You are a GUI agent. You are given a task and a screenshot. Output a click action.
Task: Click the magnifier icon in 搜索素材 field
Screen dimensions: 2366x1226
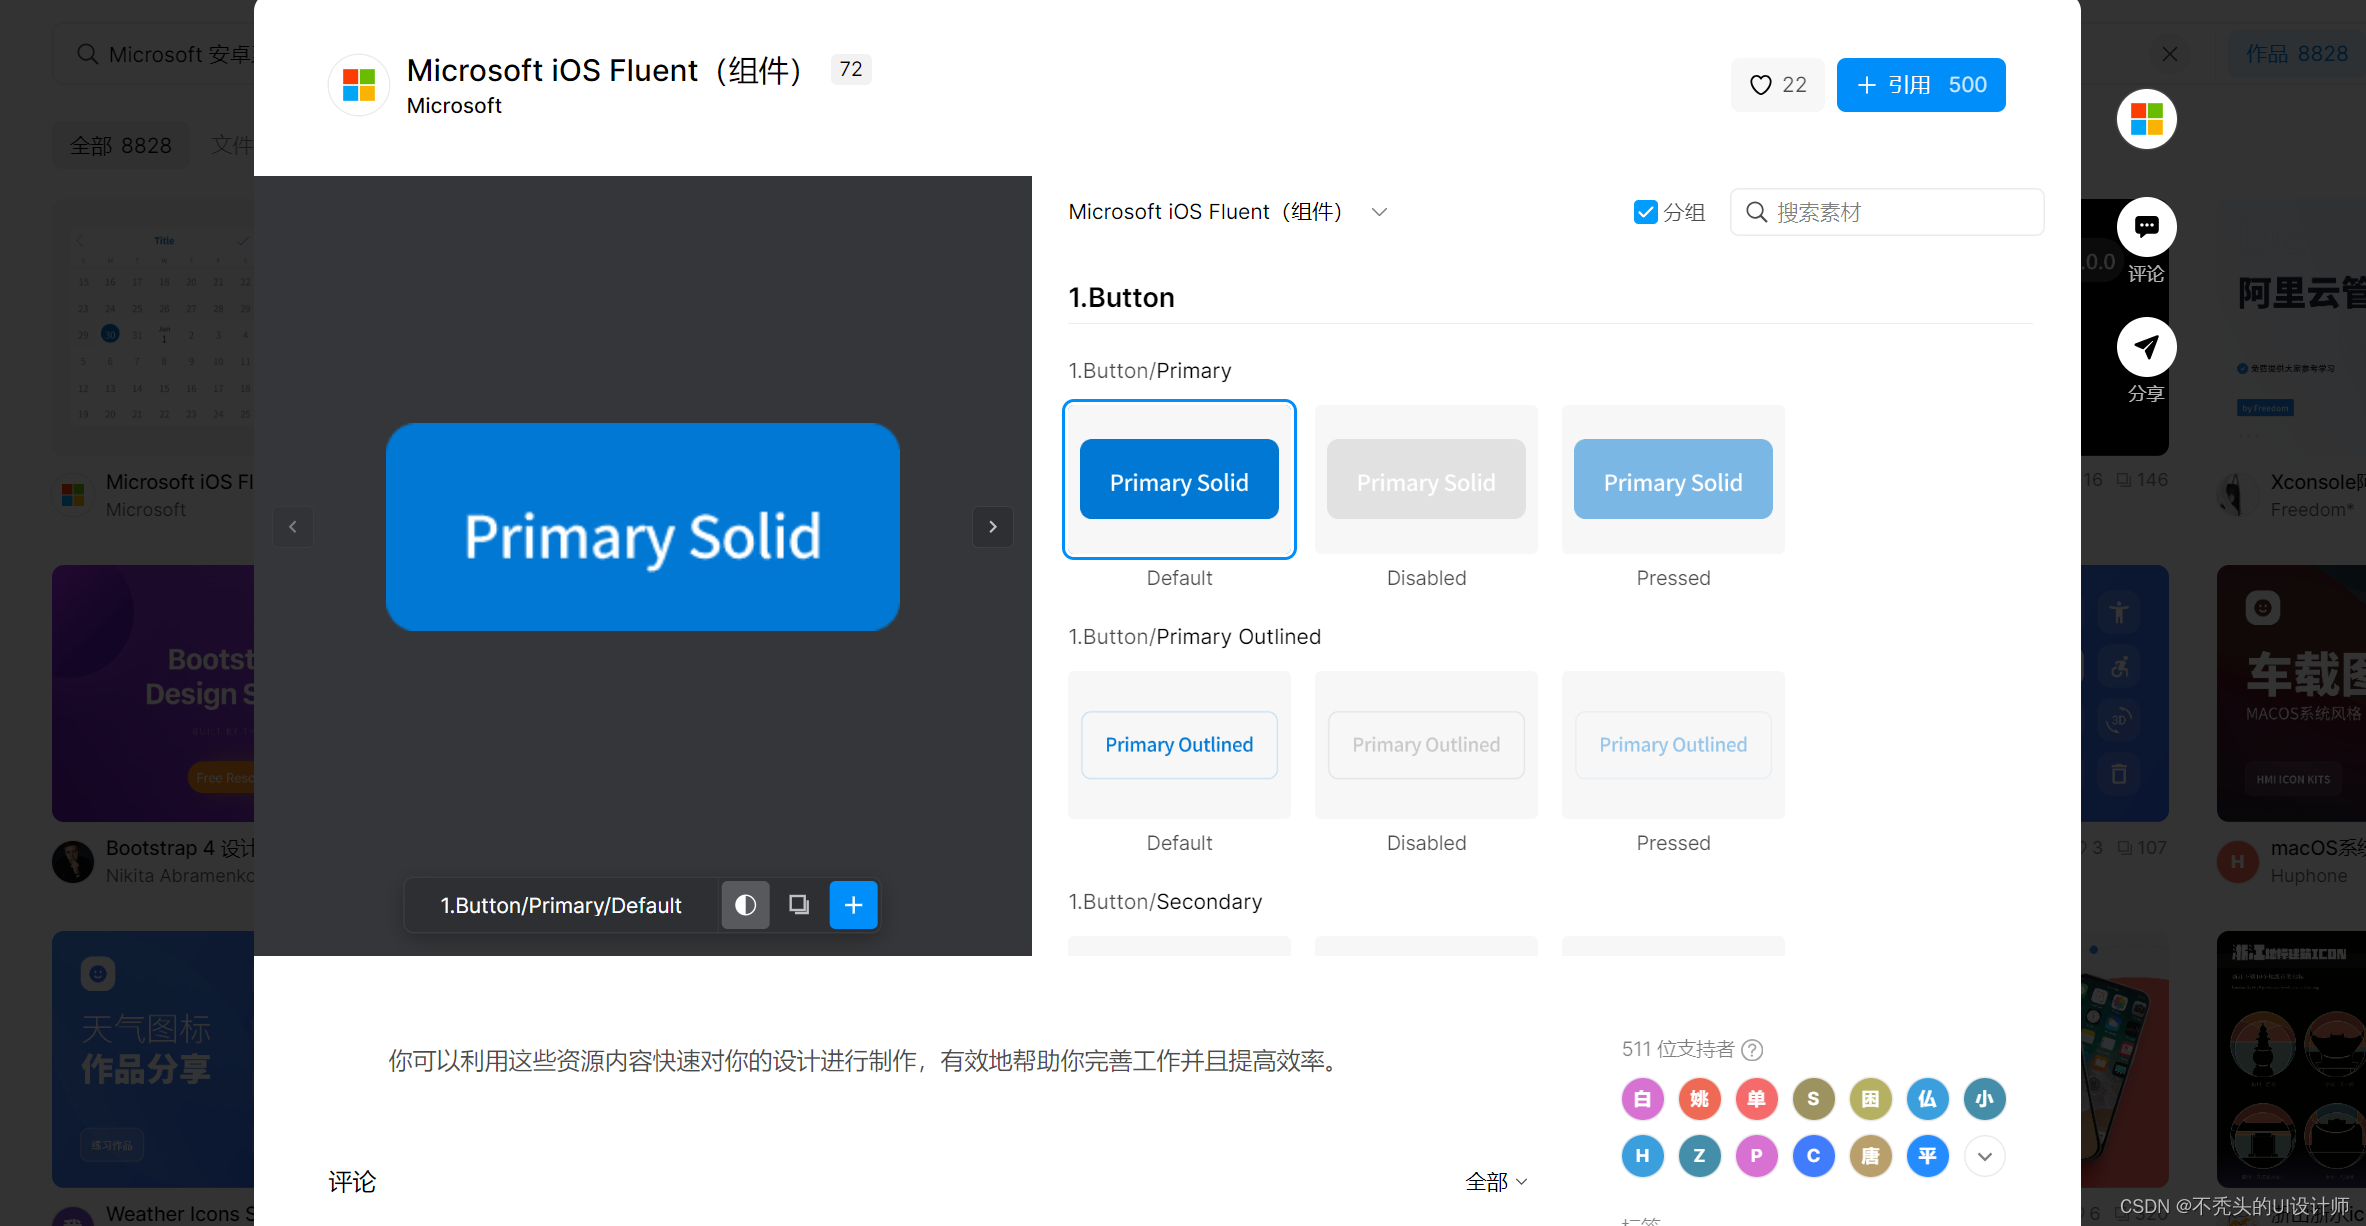pyautogui.click(x=1756, y=212)
